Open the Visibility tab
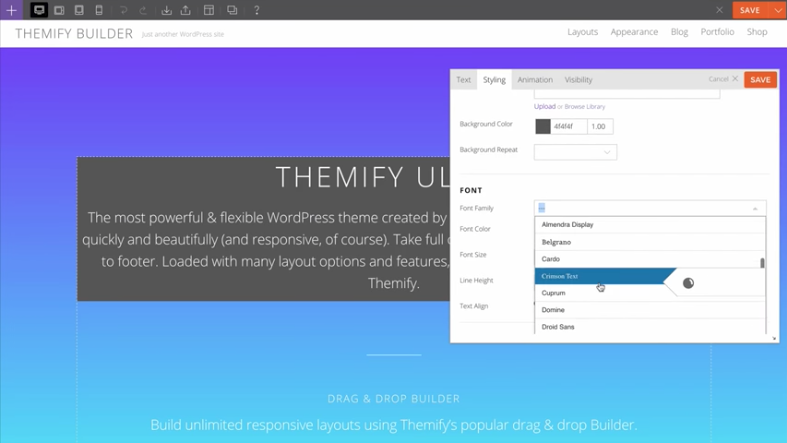This screenshot has width=787, height=443. [x=578, y=80]
